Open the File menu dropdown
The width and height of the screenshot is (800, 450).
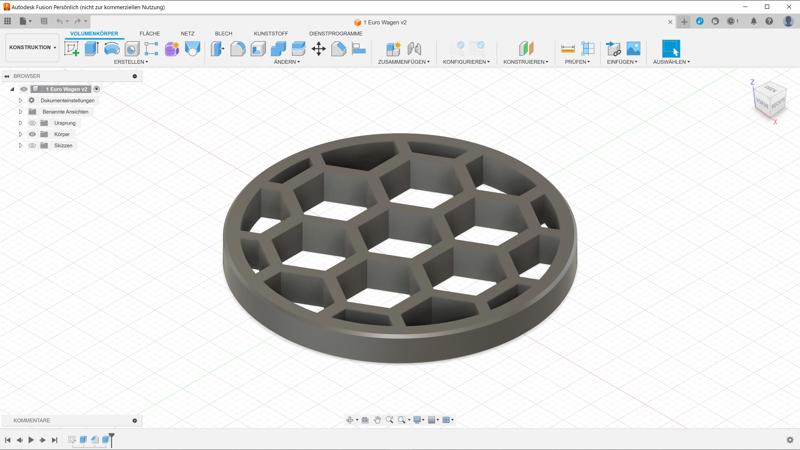point(25,21)
